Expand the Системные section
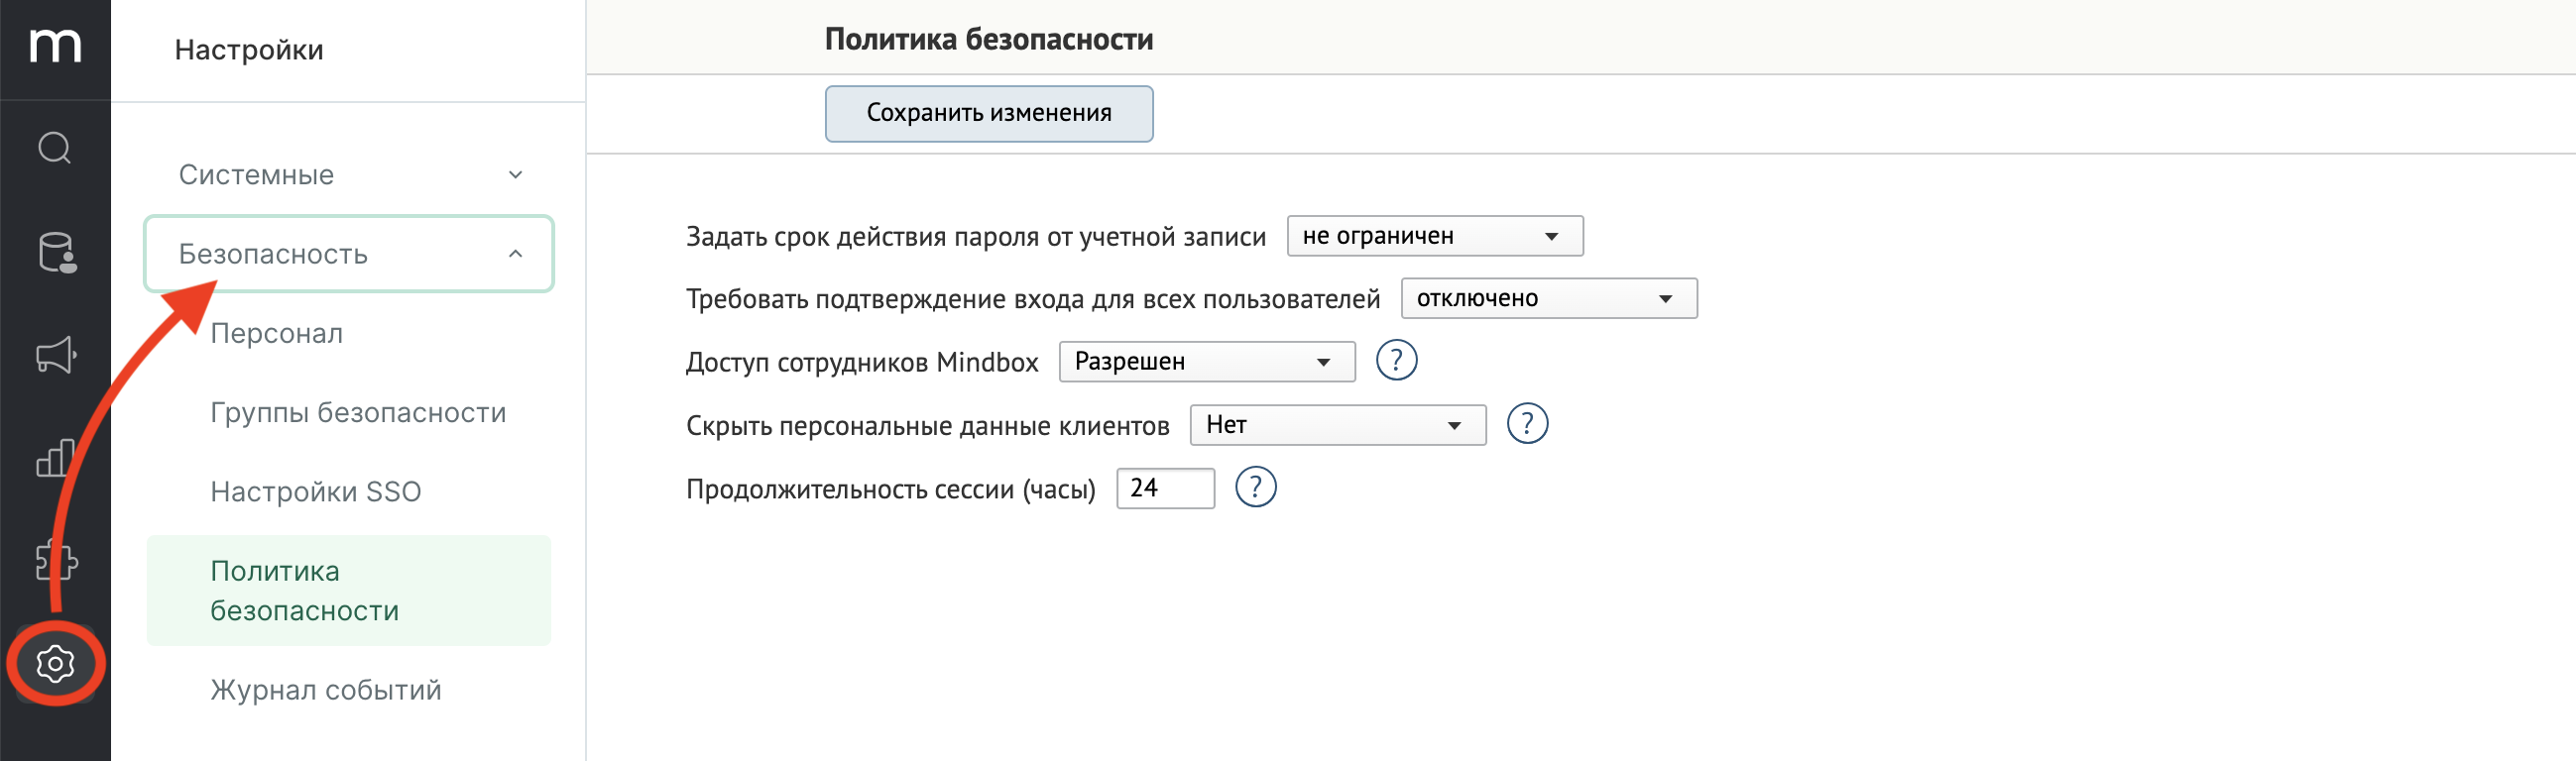Screen dimensions: 2576x761 coord(349,175)
